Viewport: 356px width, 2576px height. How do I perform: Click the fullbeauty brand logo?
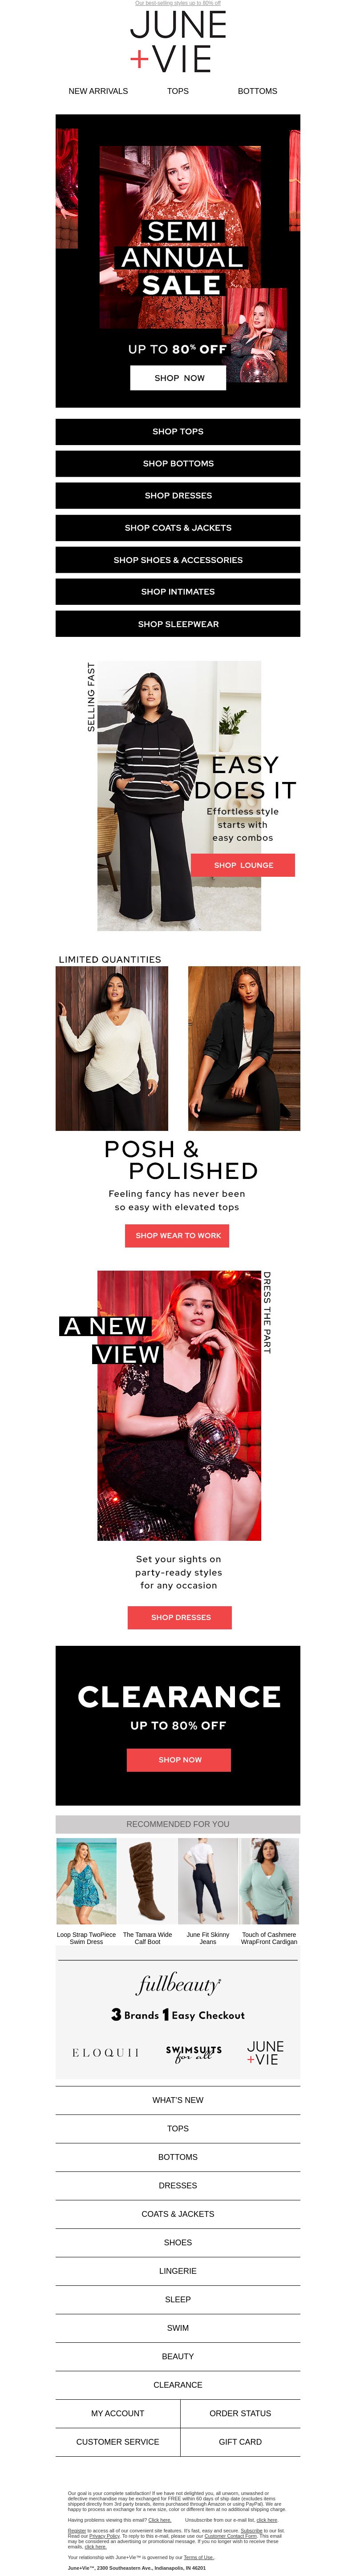point(178,1984)
